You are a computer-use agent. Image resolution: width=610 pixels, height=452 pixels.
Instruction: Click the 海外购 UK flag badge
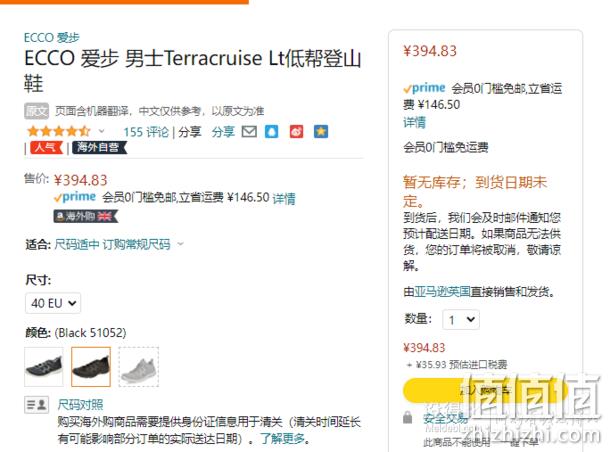coord(86,216)
